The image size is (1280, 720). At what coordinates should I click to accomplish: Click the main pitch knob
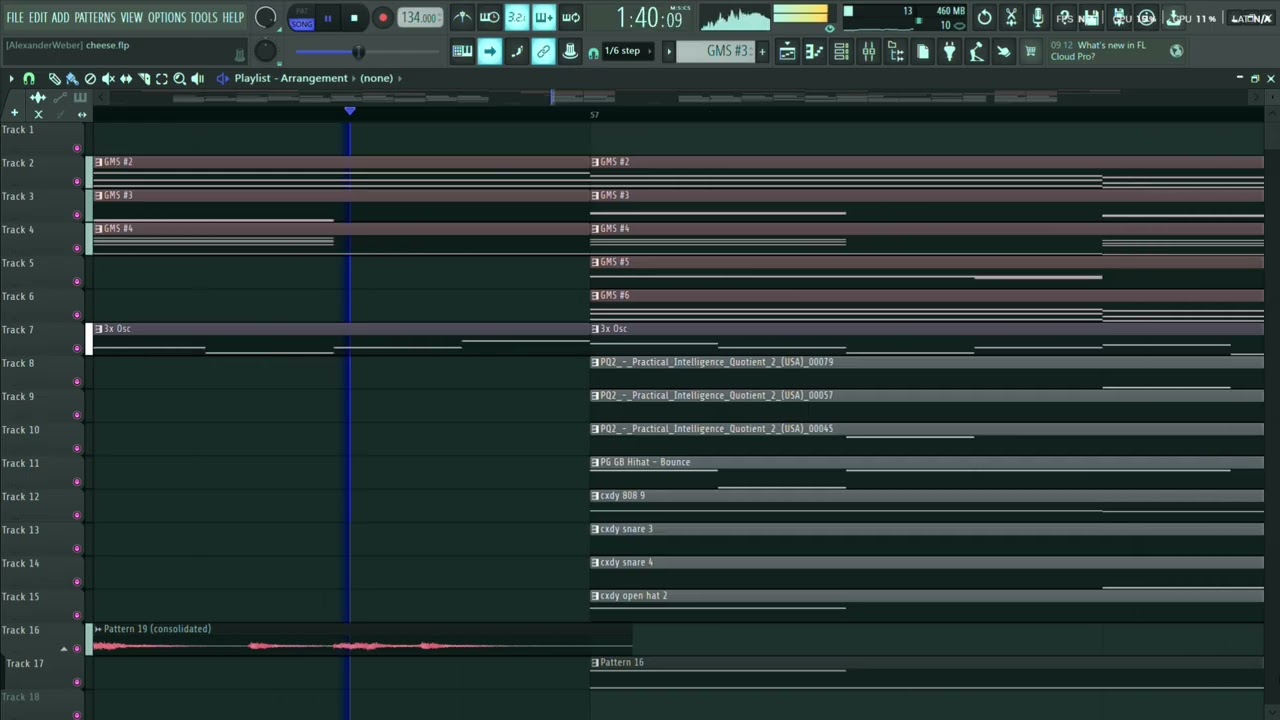[265, 51]
